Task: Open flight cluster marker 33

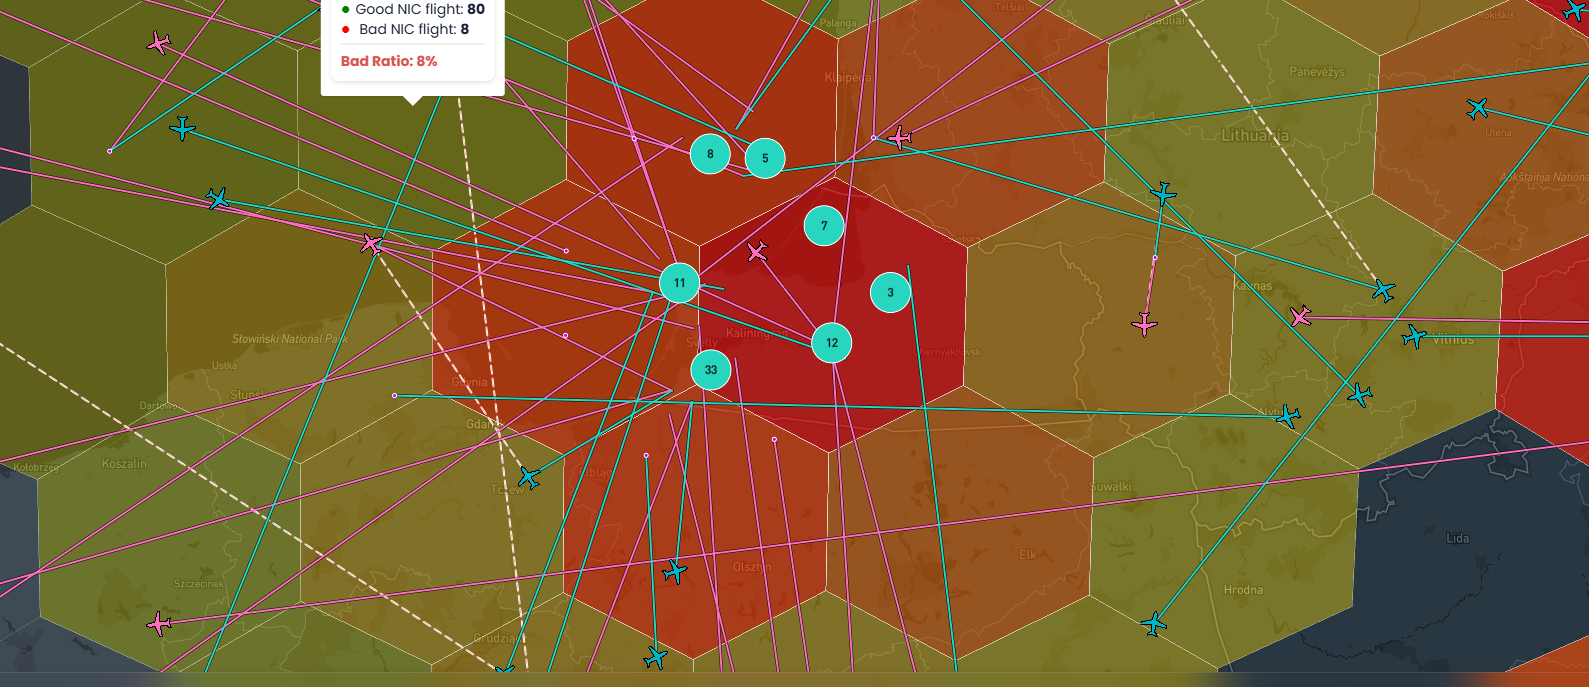Action: (x=711, y=370)
